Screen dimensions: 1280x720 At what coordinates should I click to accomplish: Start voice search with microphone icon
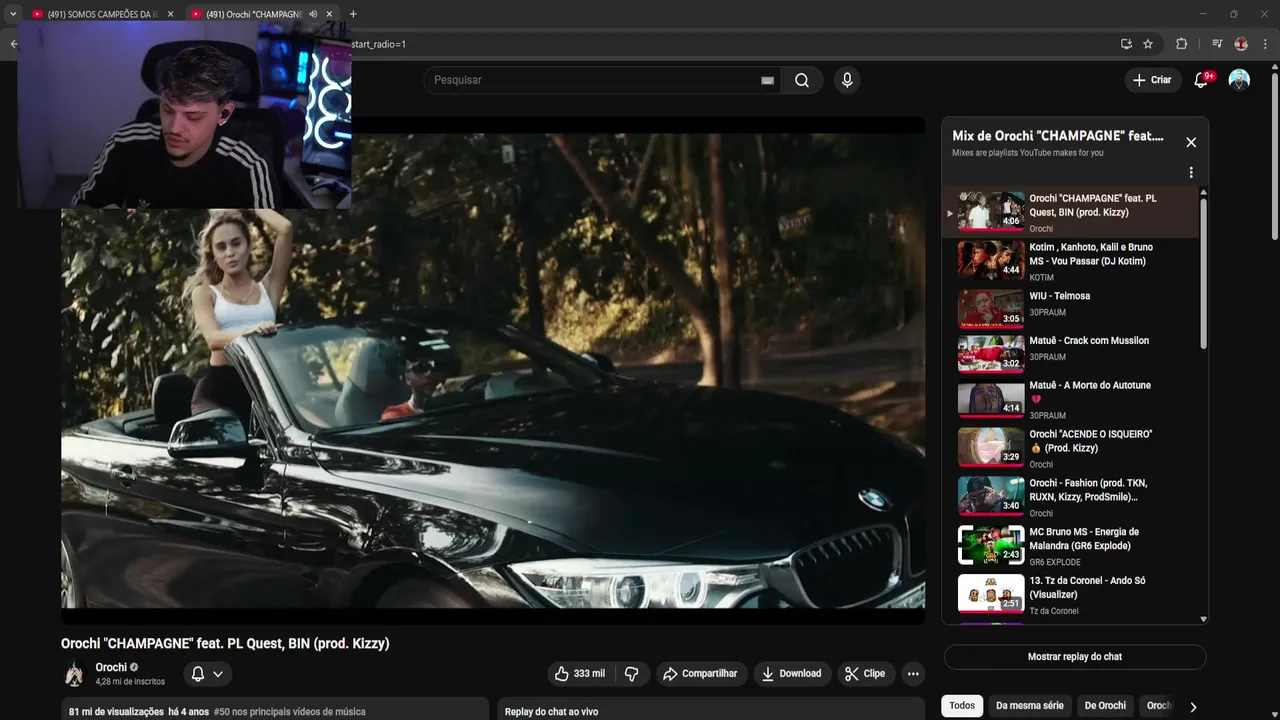pos(847,80)
